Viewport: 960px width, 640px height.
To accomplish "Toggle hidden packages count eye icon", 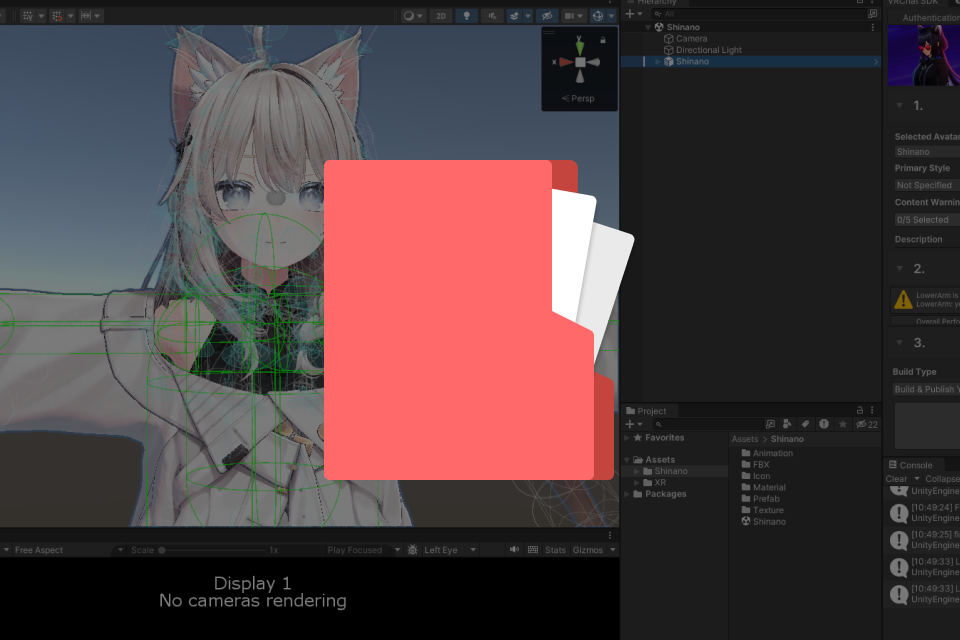I will point(867,424).
